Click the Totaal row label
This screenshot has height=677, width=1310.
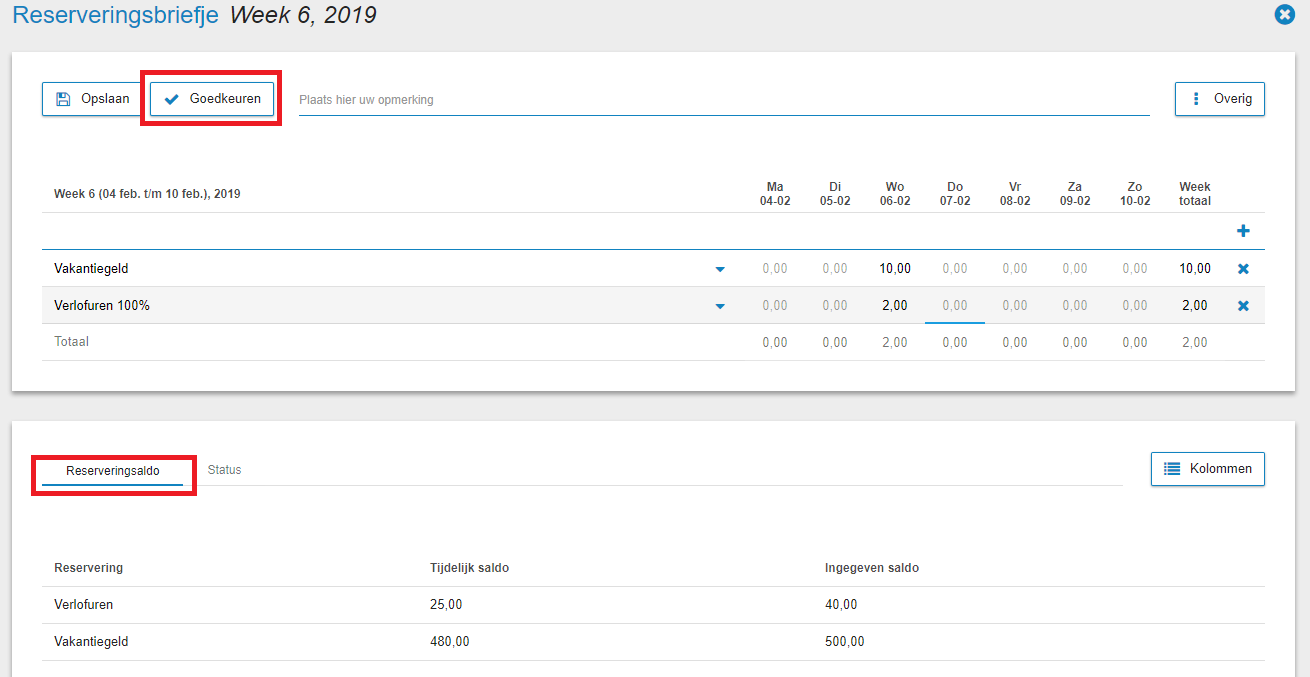(x=71, y=342)
